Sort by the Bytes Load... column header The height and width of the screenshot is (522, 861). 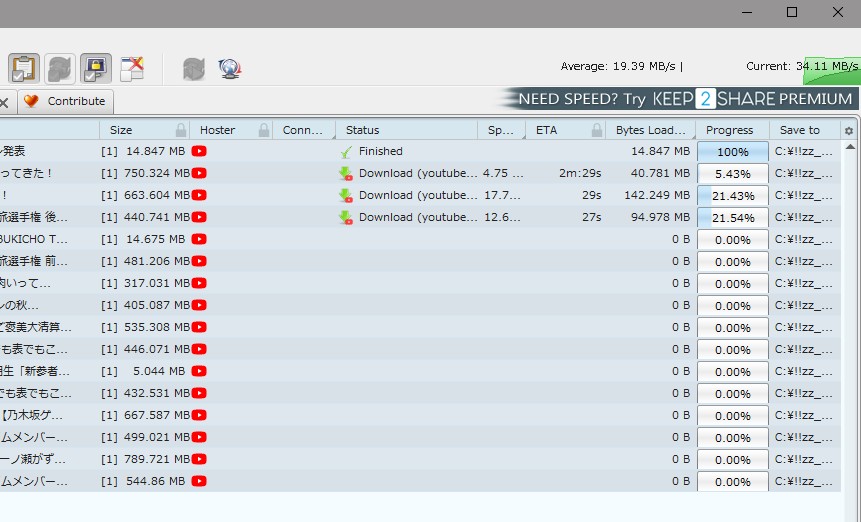point(651,130)
